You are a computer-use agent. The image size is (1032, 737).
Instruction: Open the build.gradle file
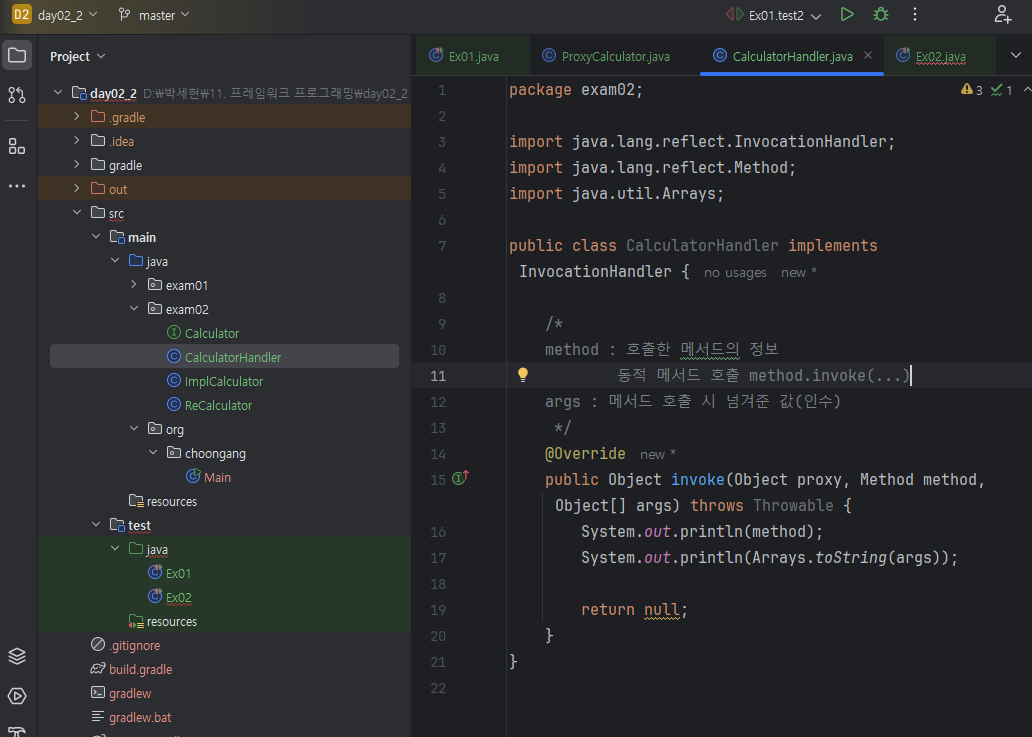[x=132, y=669]
